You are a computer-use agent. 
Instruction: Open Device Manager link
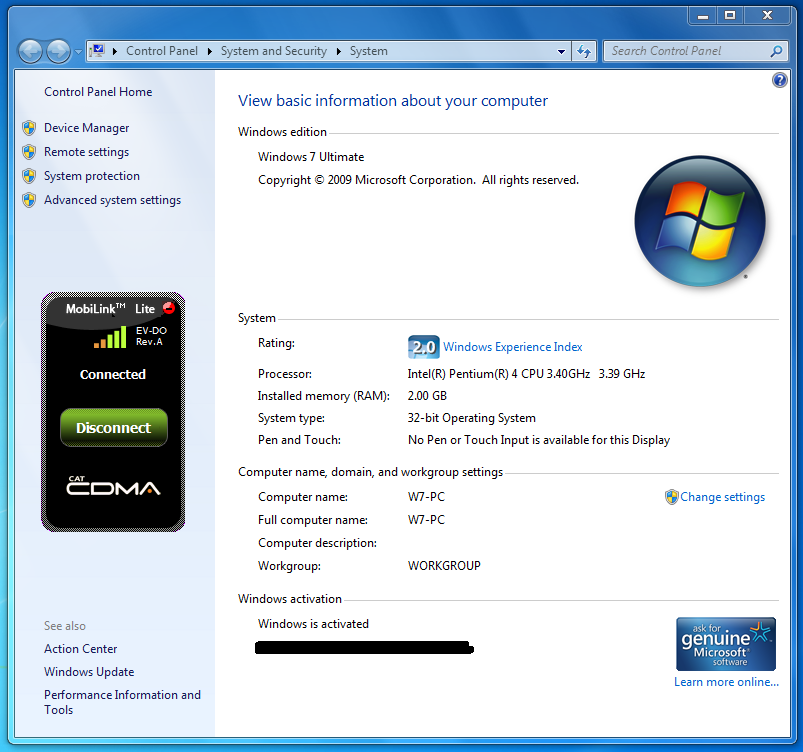(87, 128)
